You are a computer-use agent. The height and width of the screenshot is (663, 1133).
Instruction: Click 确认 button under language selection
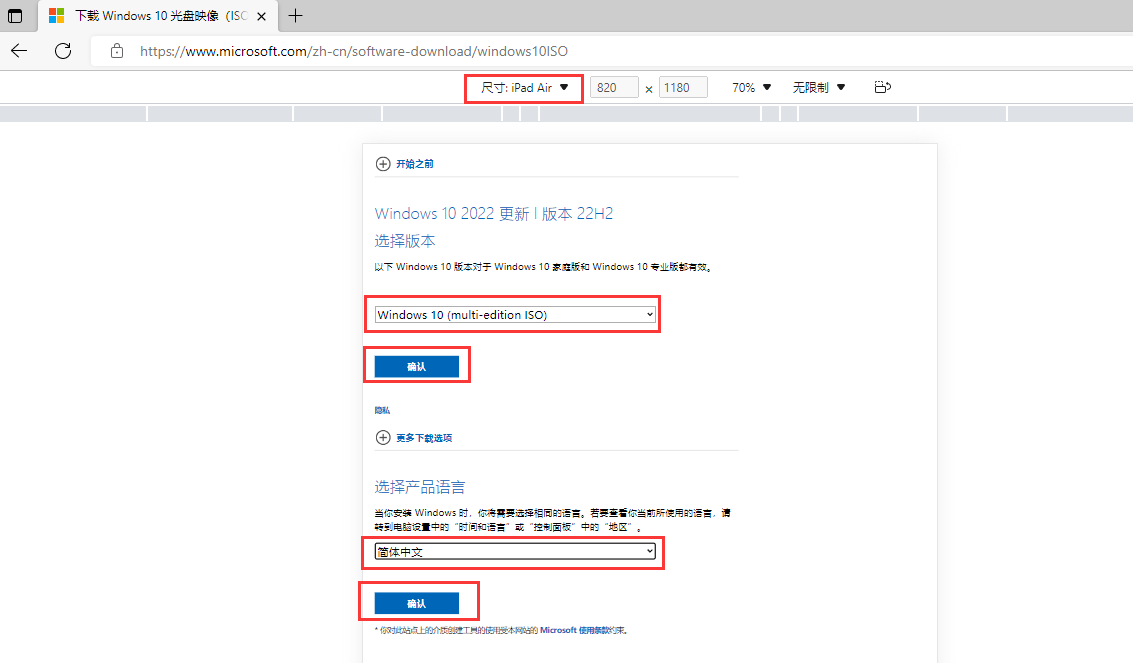point(416,603)
